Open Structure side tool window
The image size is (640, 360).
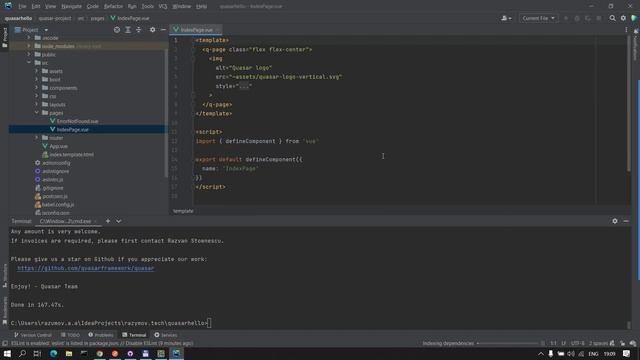coord(4,276)
